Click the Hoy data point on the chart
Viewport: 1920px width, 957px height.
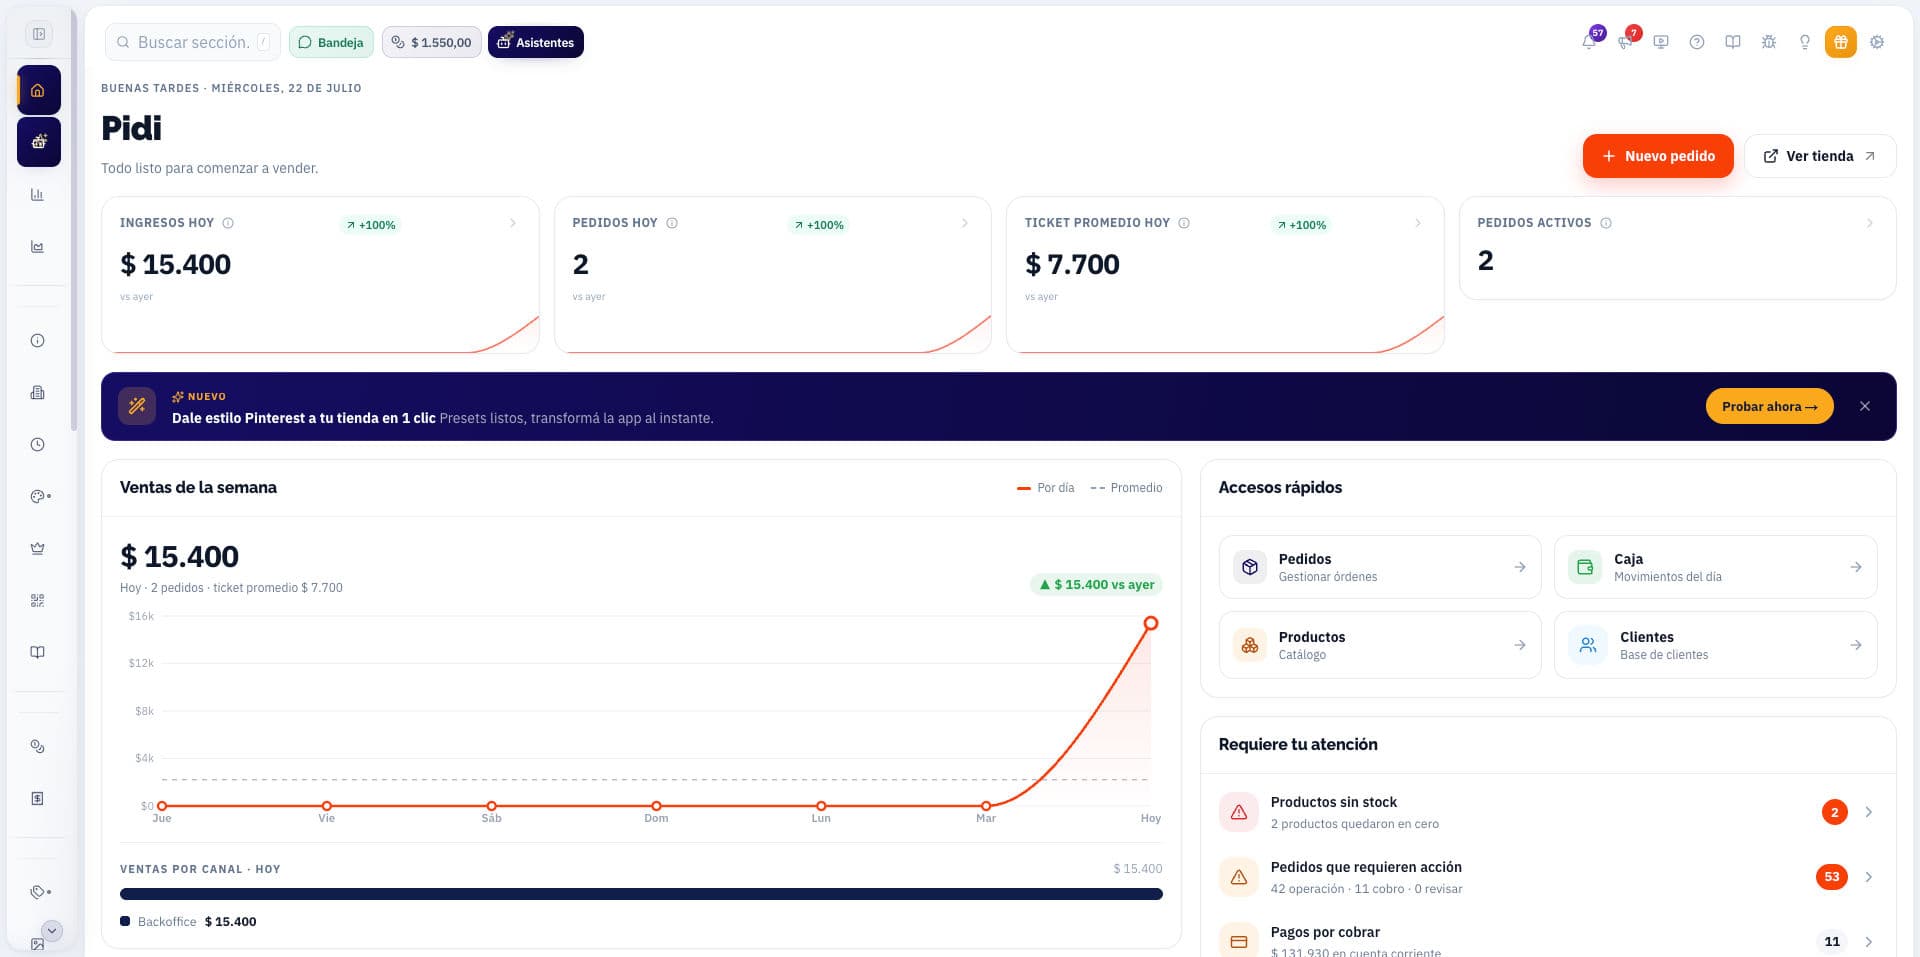click(1151, 623)
